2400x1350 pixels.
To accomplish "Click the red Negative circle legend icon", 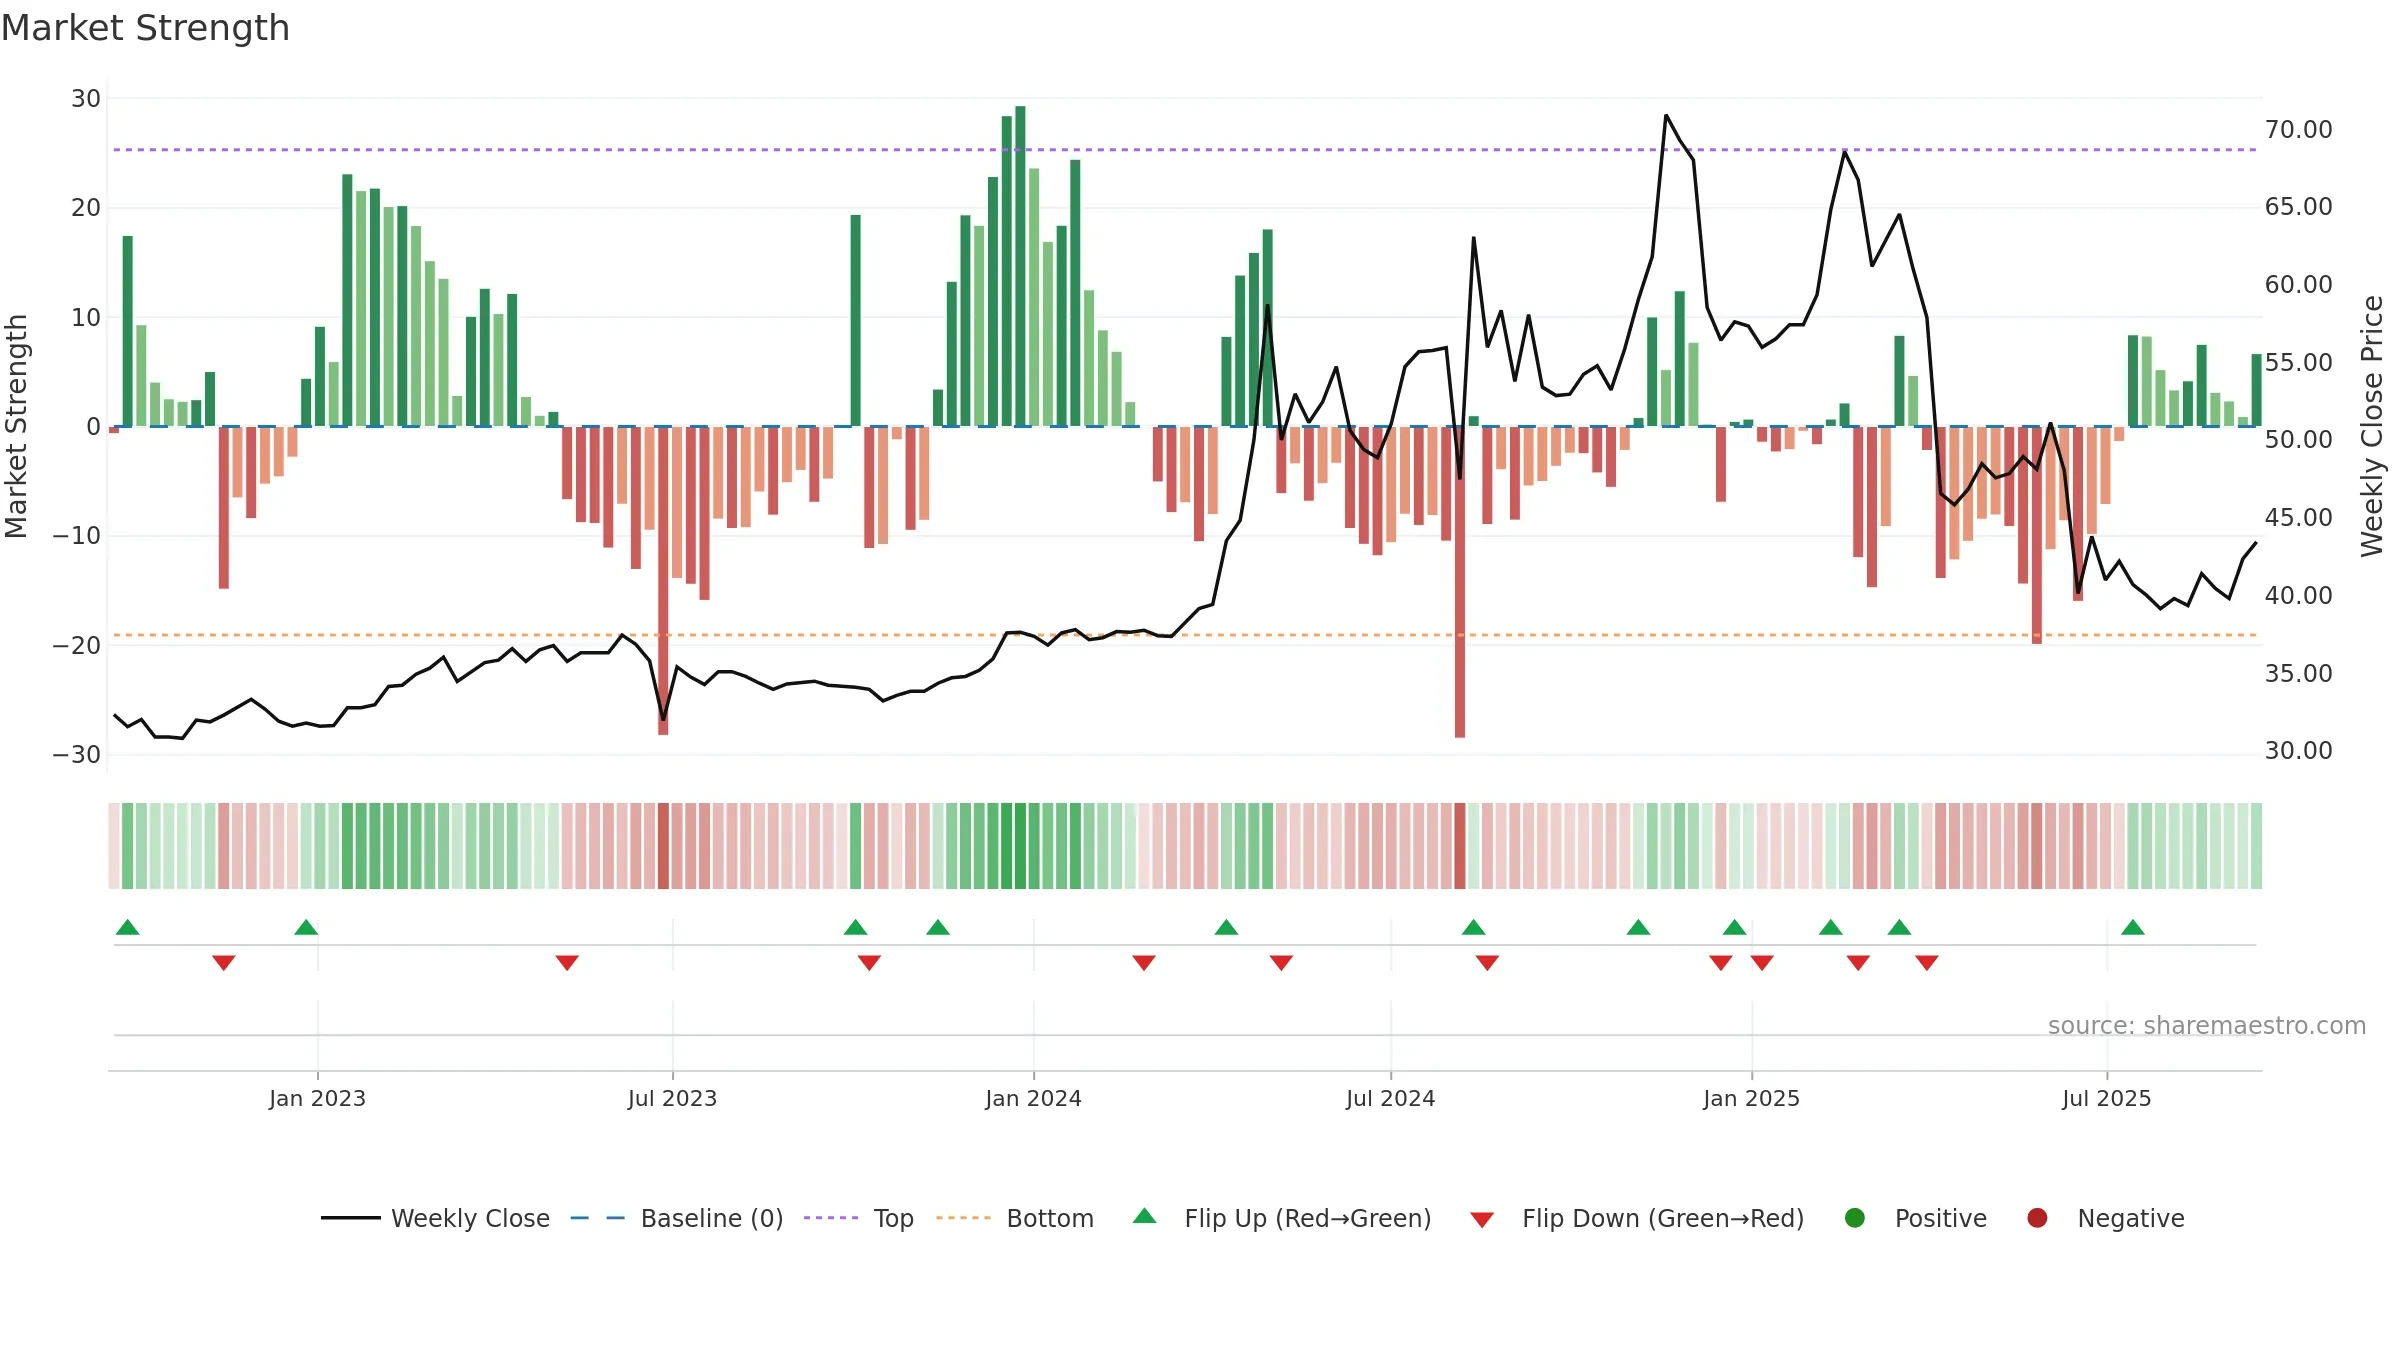I will (2037, 1218).
